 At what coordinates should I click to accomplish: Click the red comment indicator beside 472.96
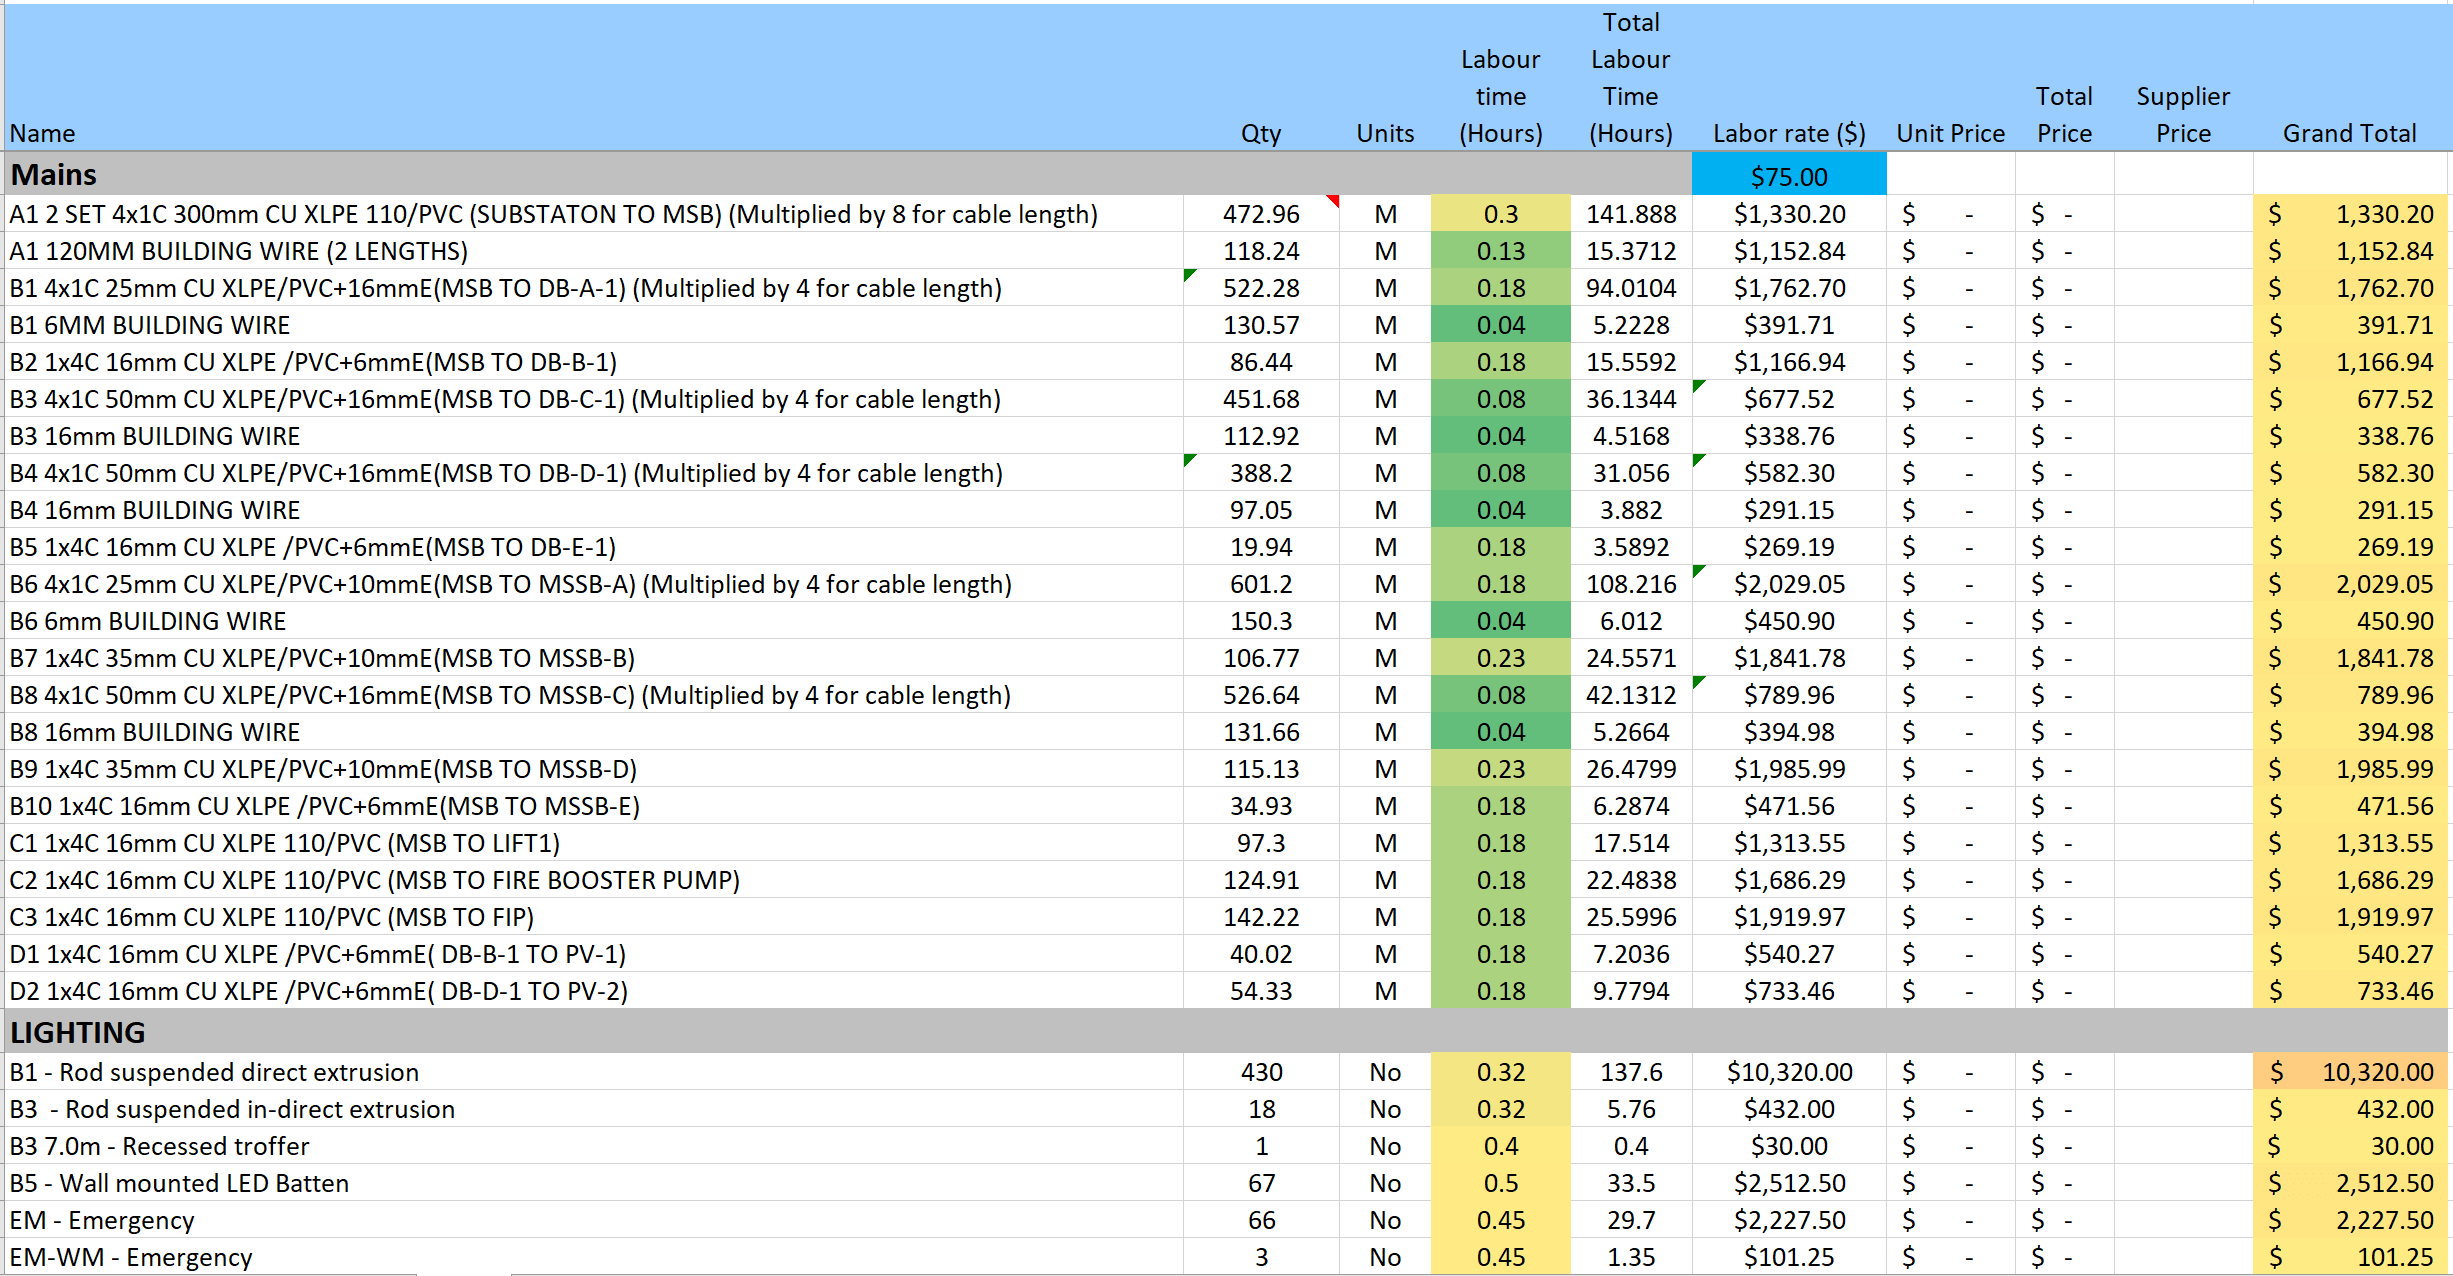[1334, 200]
